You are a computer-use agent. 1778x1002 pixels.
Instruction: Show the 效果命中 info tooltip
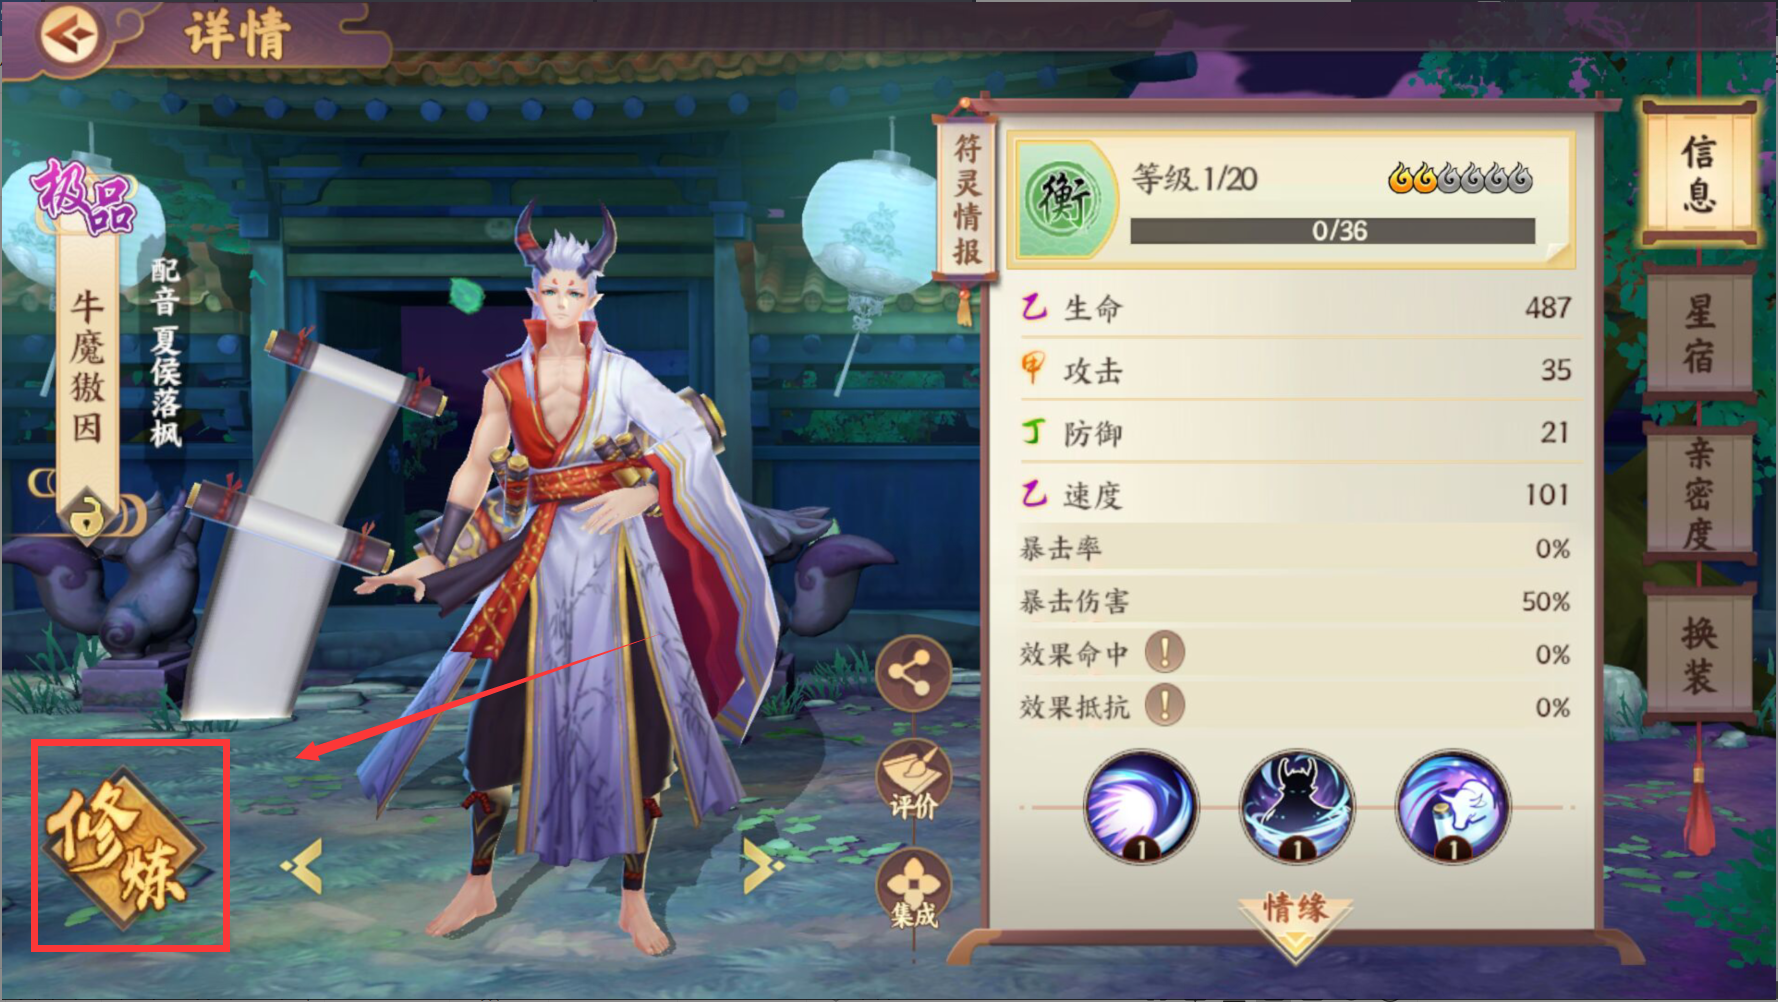pos(1165,652)
